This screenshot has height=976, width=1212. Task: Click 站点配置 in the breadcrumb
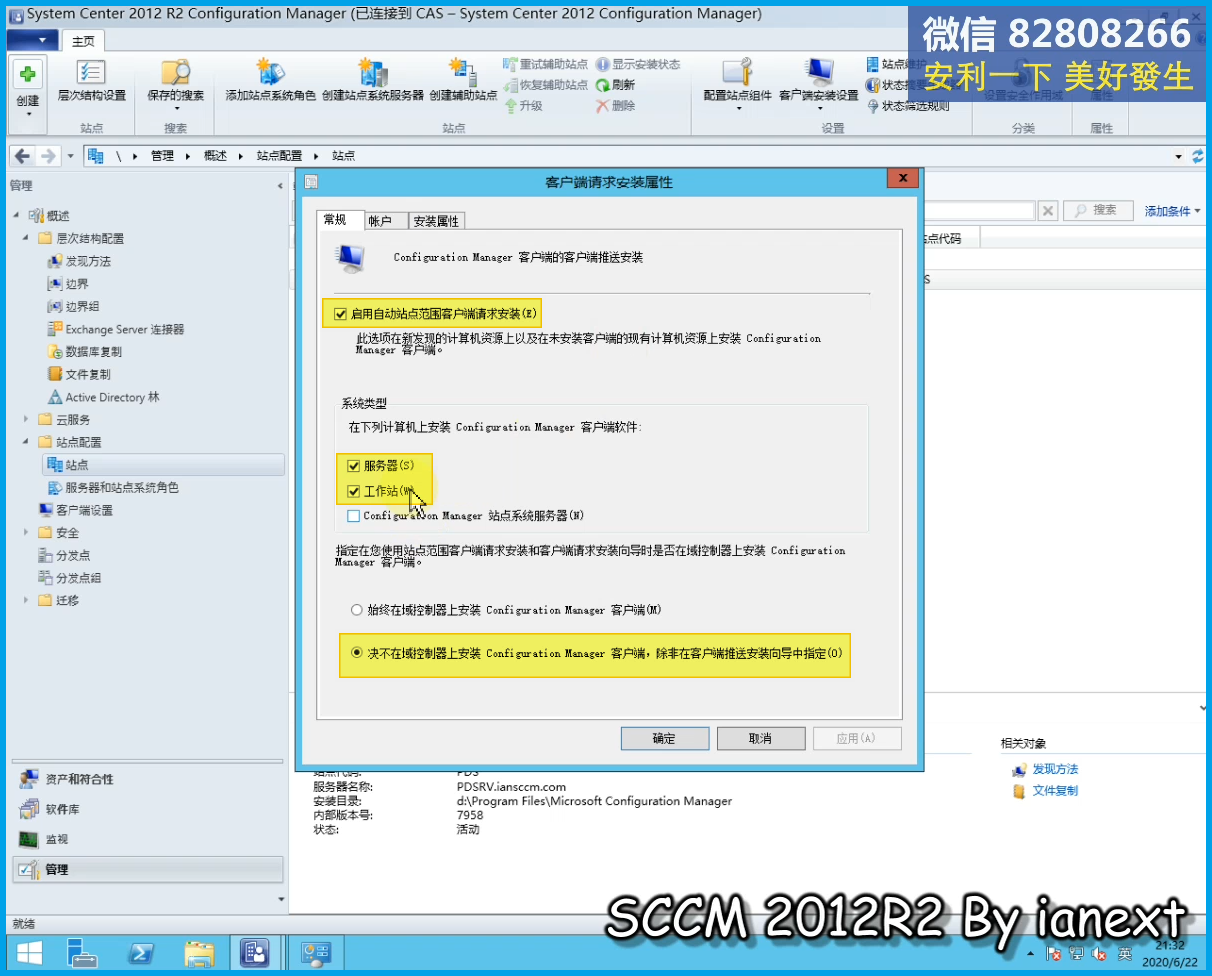click(279, 156)
